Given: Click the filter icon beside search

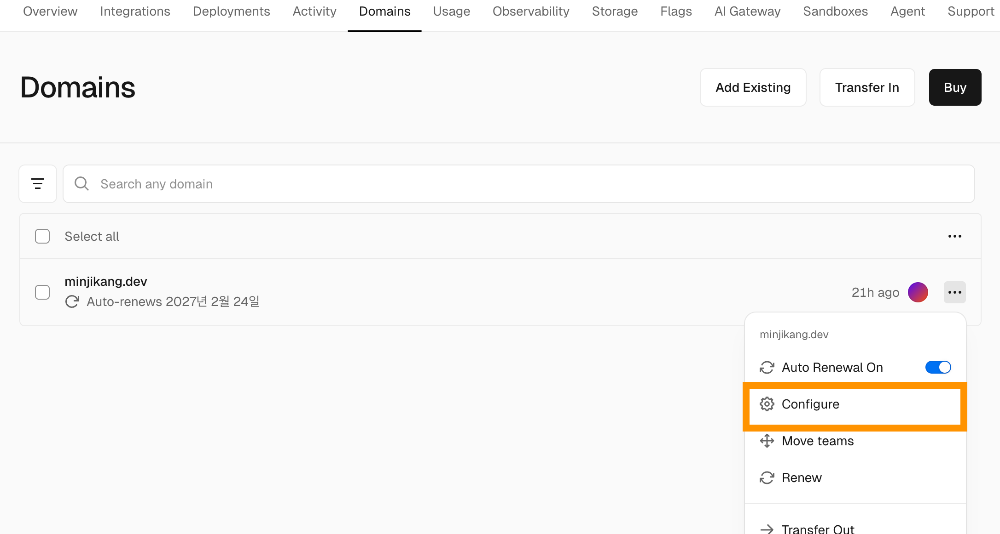Looking at the screenshot, I should (x=37, y=184).
